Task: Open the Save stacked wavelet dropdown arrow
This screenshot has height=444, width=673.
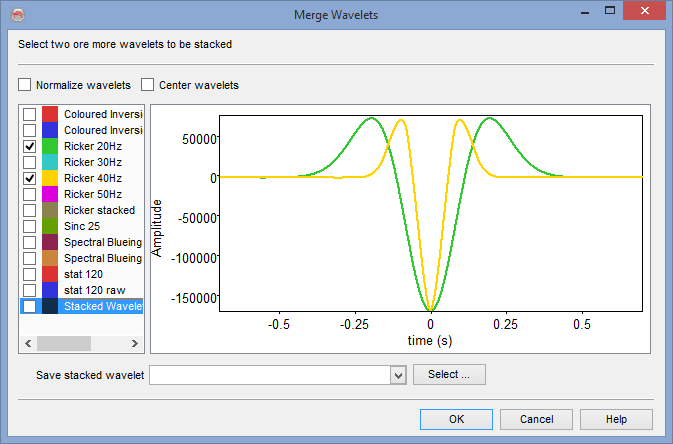Action: (x=397, y=375)
